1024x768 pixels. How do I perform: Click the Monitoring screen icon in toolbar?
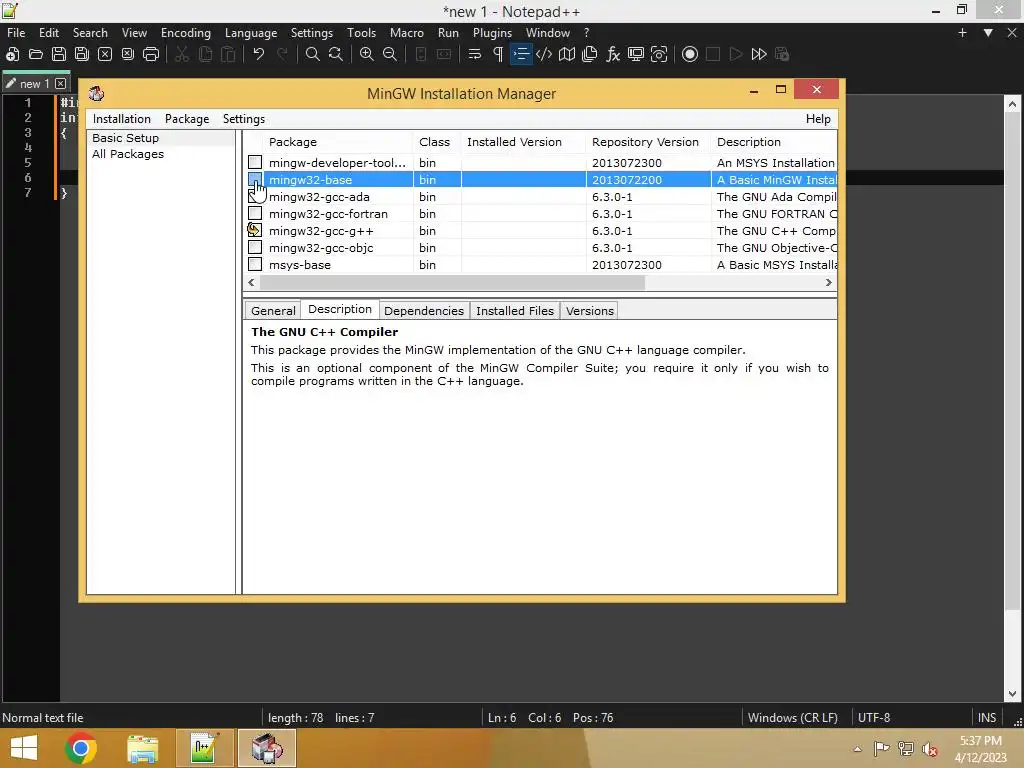[636, 54]
